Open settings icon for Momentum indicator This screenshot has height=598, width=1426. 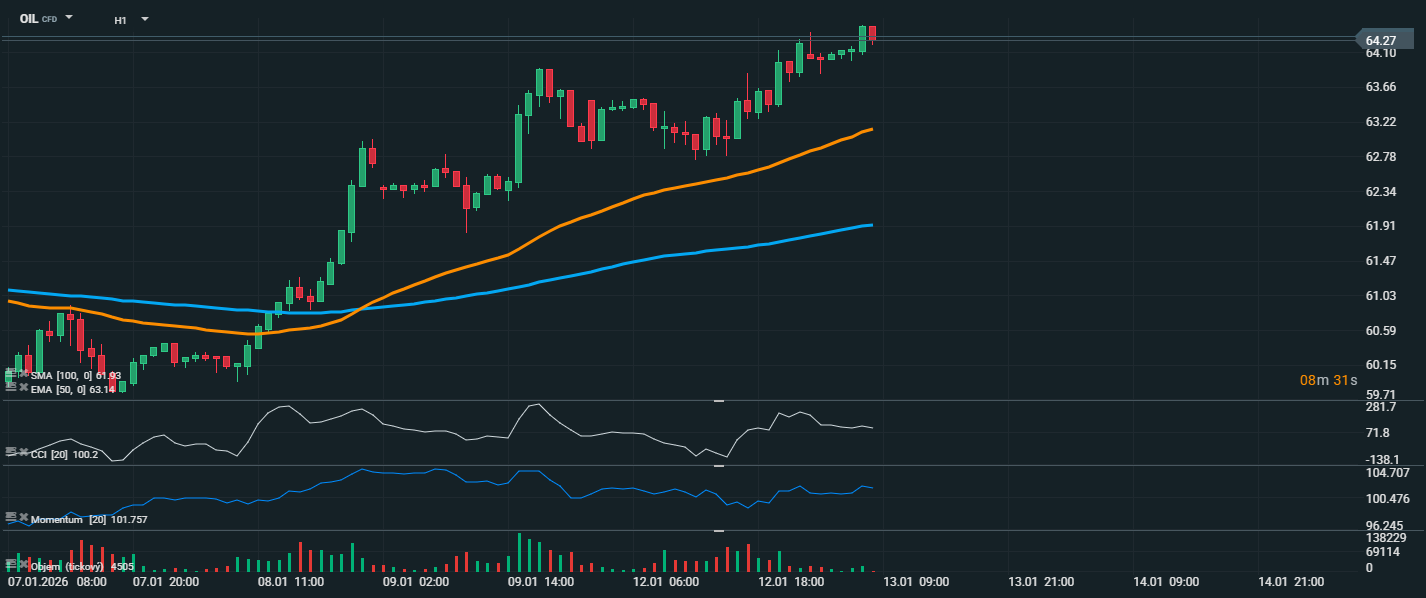coord(10,518)
